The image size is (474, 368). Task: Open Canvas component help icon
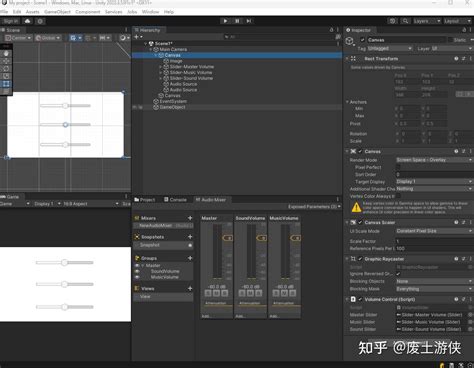click(x=456, y=151)
